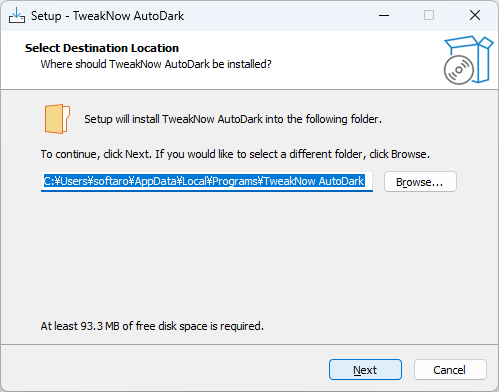Click the 93.3 MB disk space notice
The width and height of the screenshot is (499, 392).
[x=152, y=326]
